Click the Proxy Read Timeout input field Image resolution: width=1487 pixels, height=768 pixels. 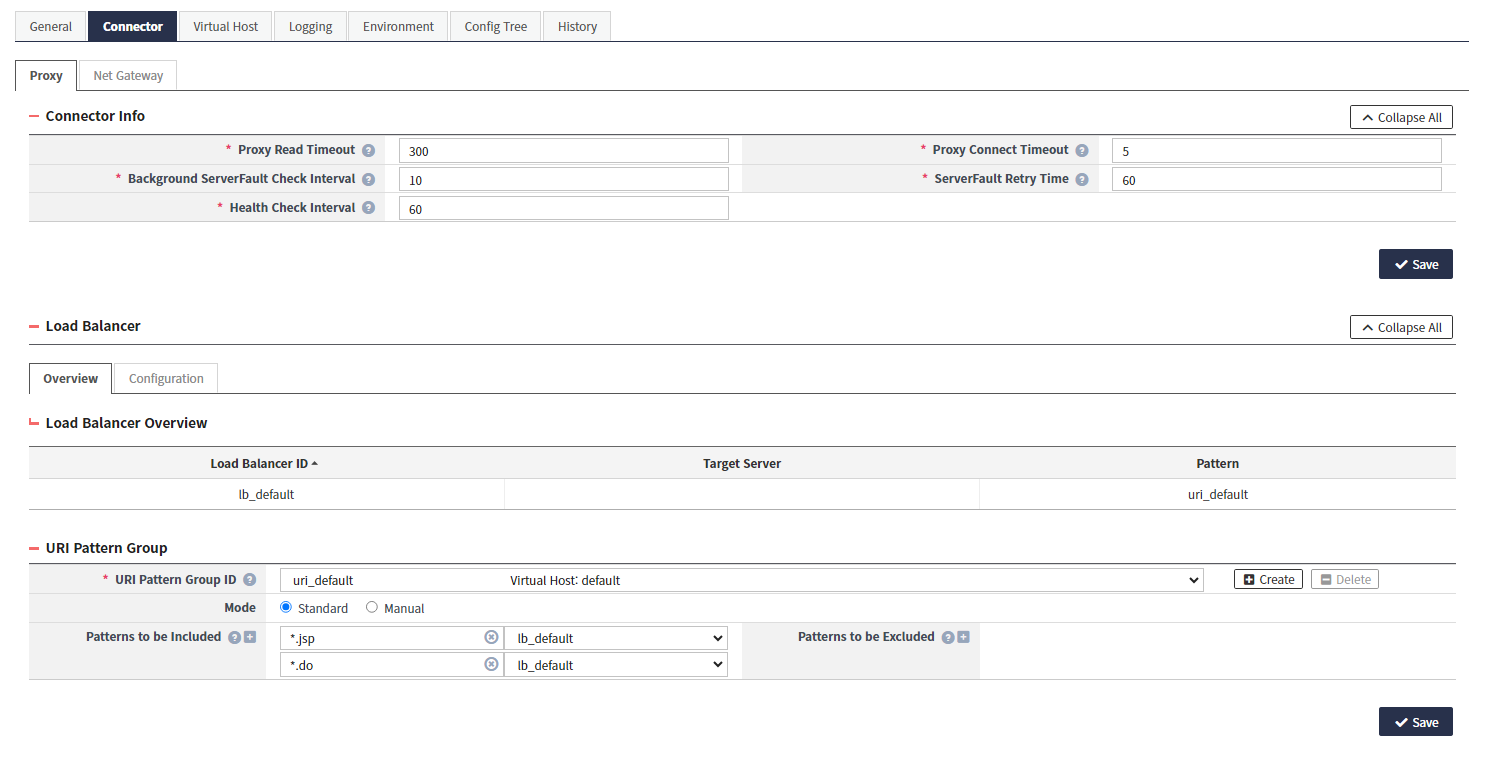563,149
